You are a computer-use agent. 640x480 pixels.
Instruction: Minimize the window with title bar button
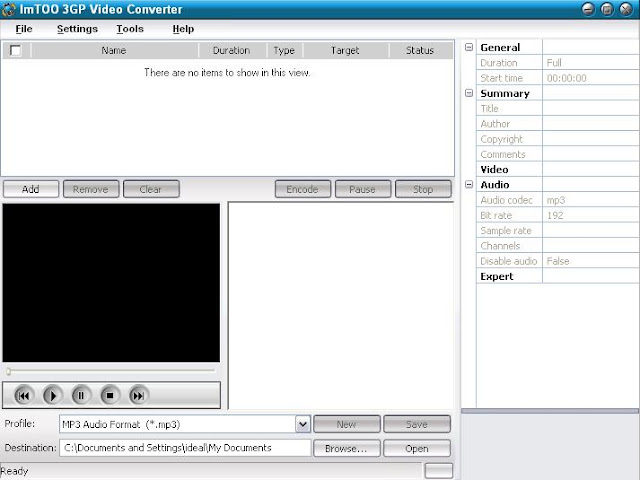(588, 9)
